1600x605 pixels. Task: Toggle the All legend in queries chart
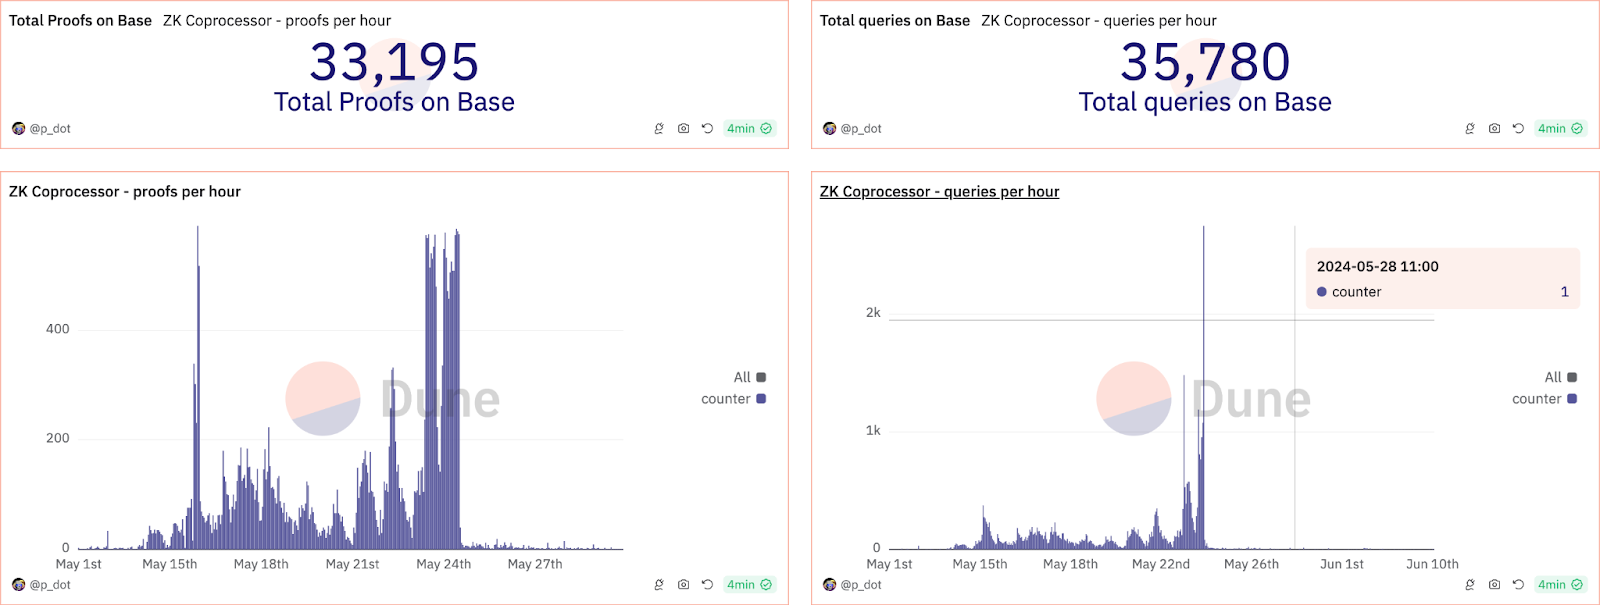coord(1560,377)
